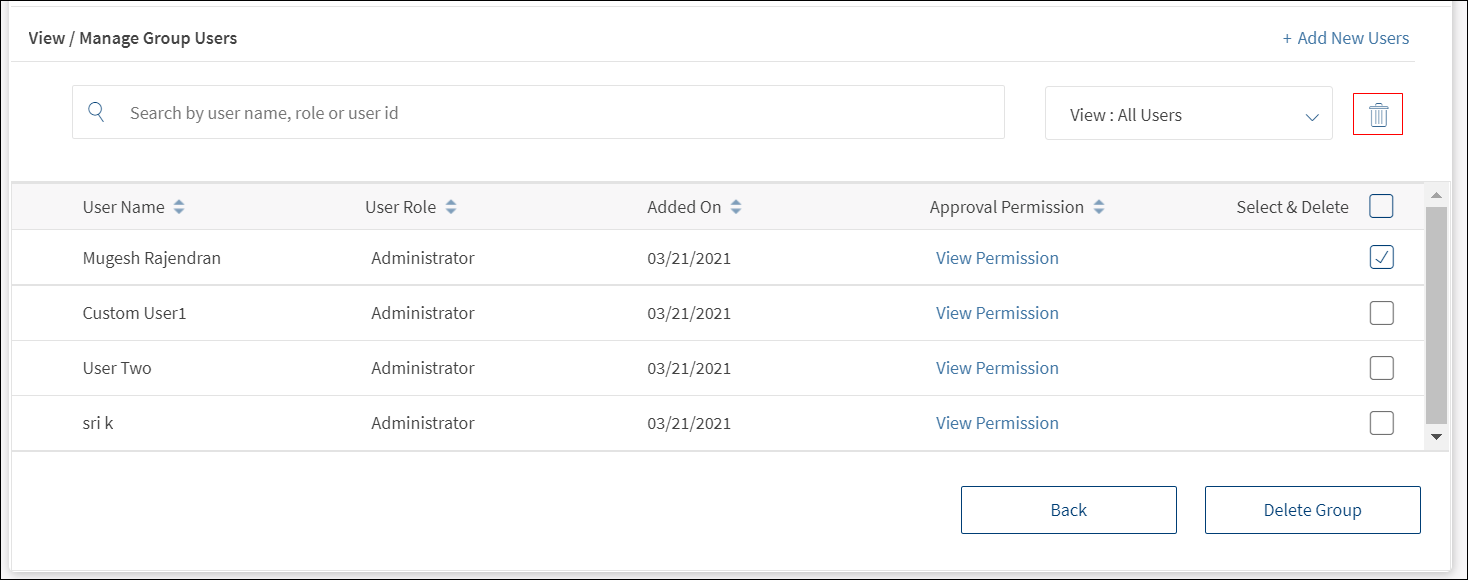The image size is (1468, 580).
Task: Click the Delete Group button
Action: [1312, 510]
